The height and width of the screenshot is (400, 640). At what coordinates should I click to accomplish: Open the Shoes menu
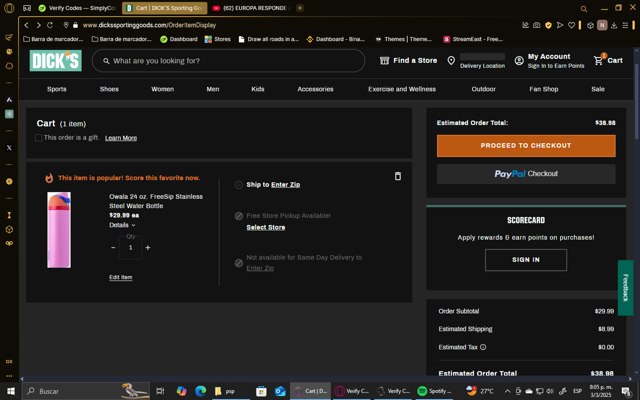[109, 89]
